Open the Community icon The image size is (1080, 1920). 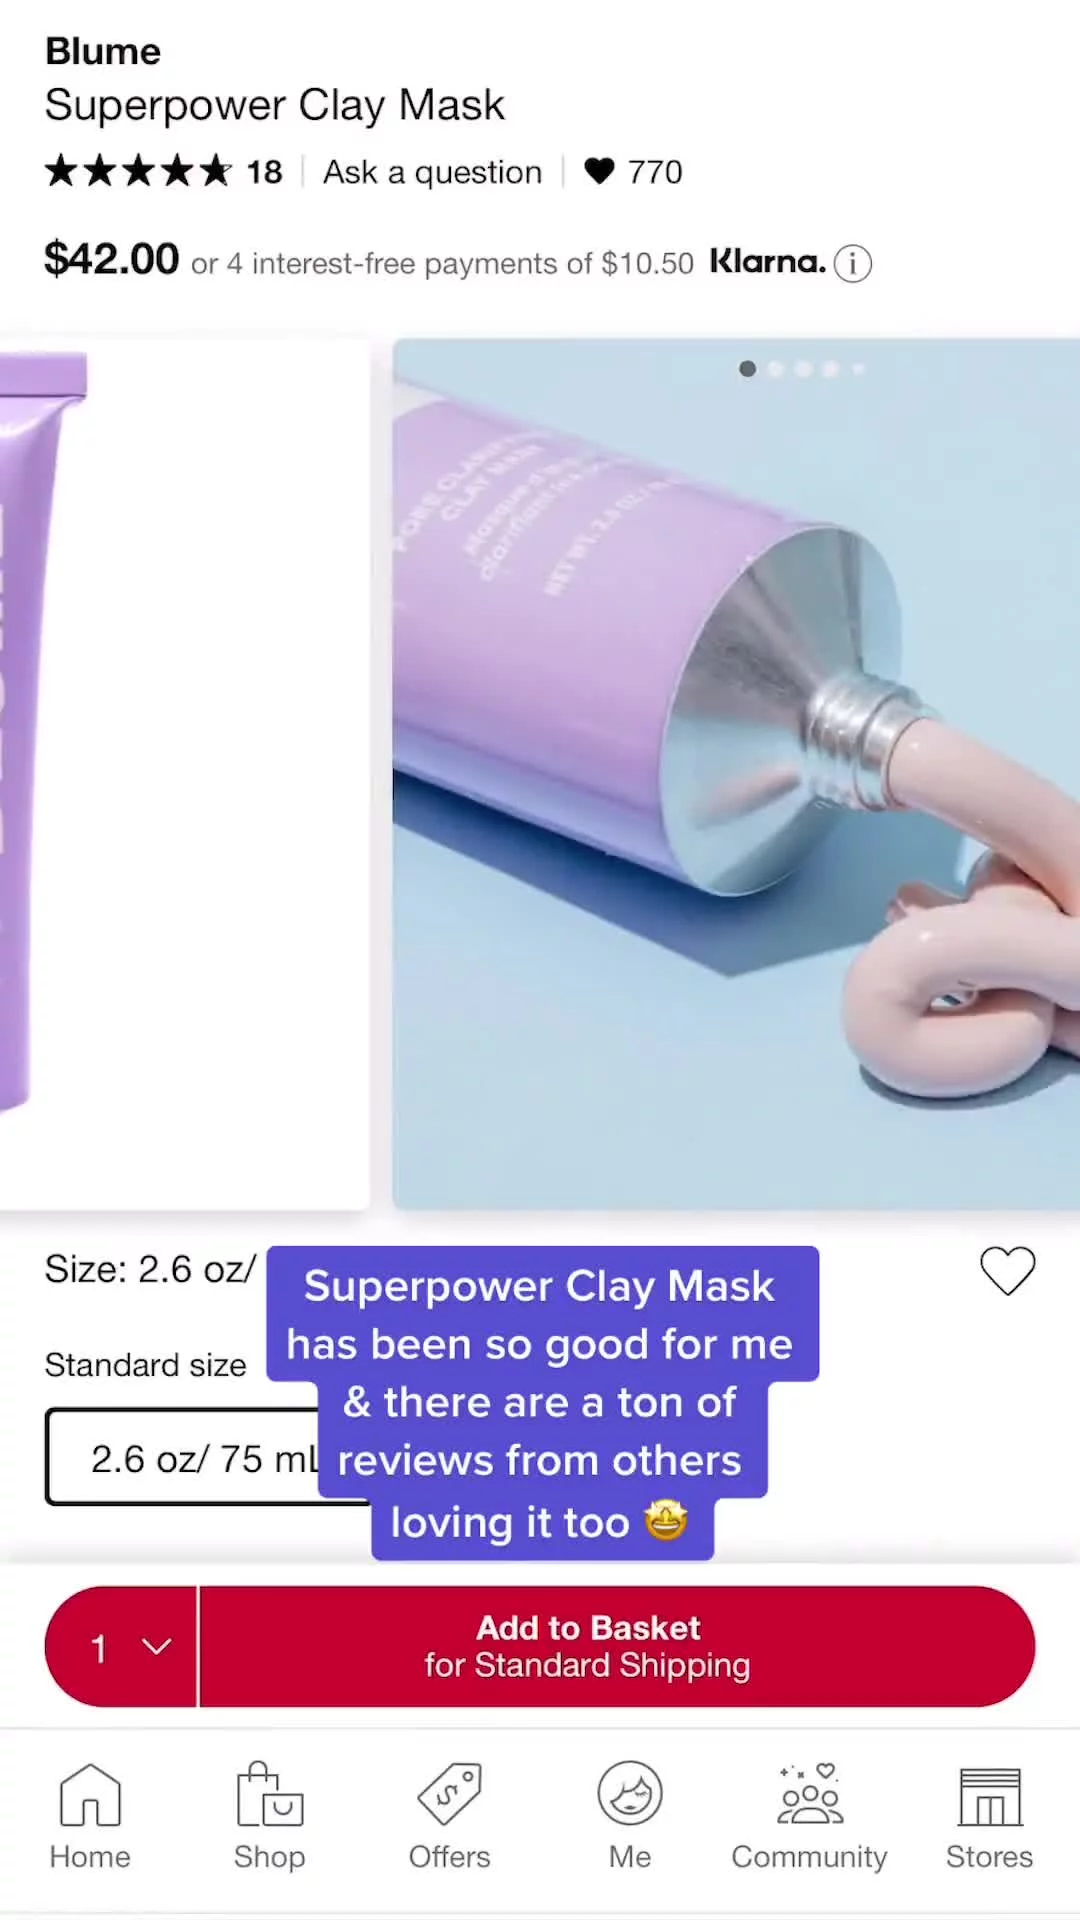coord(810,1794)
